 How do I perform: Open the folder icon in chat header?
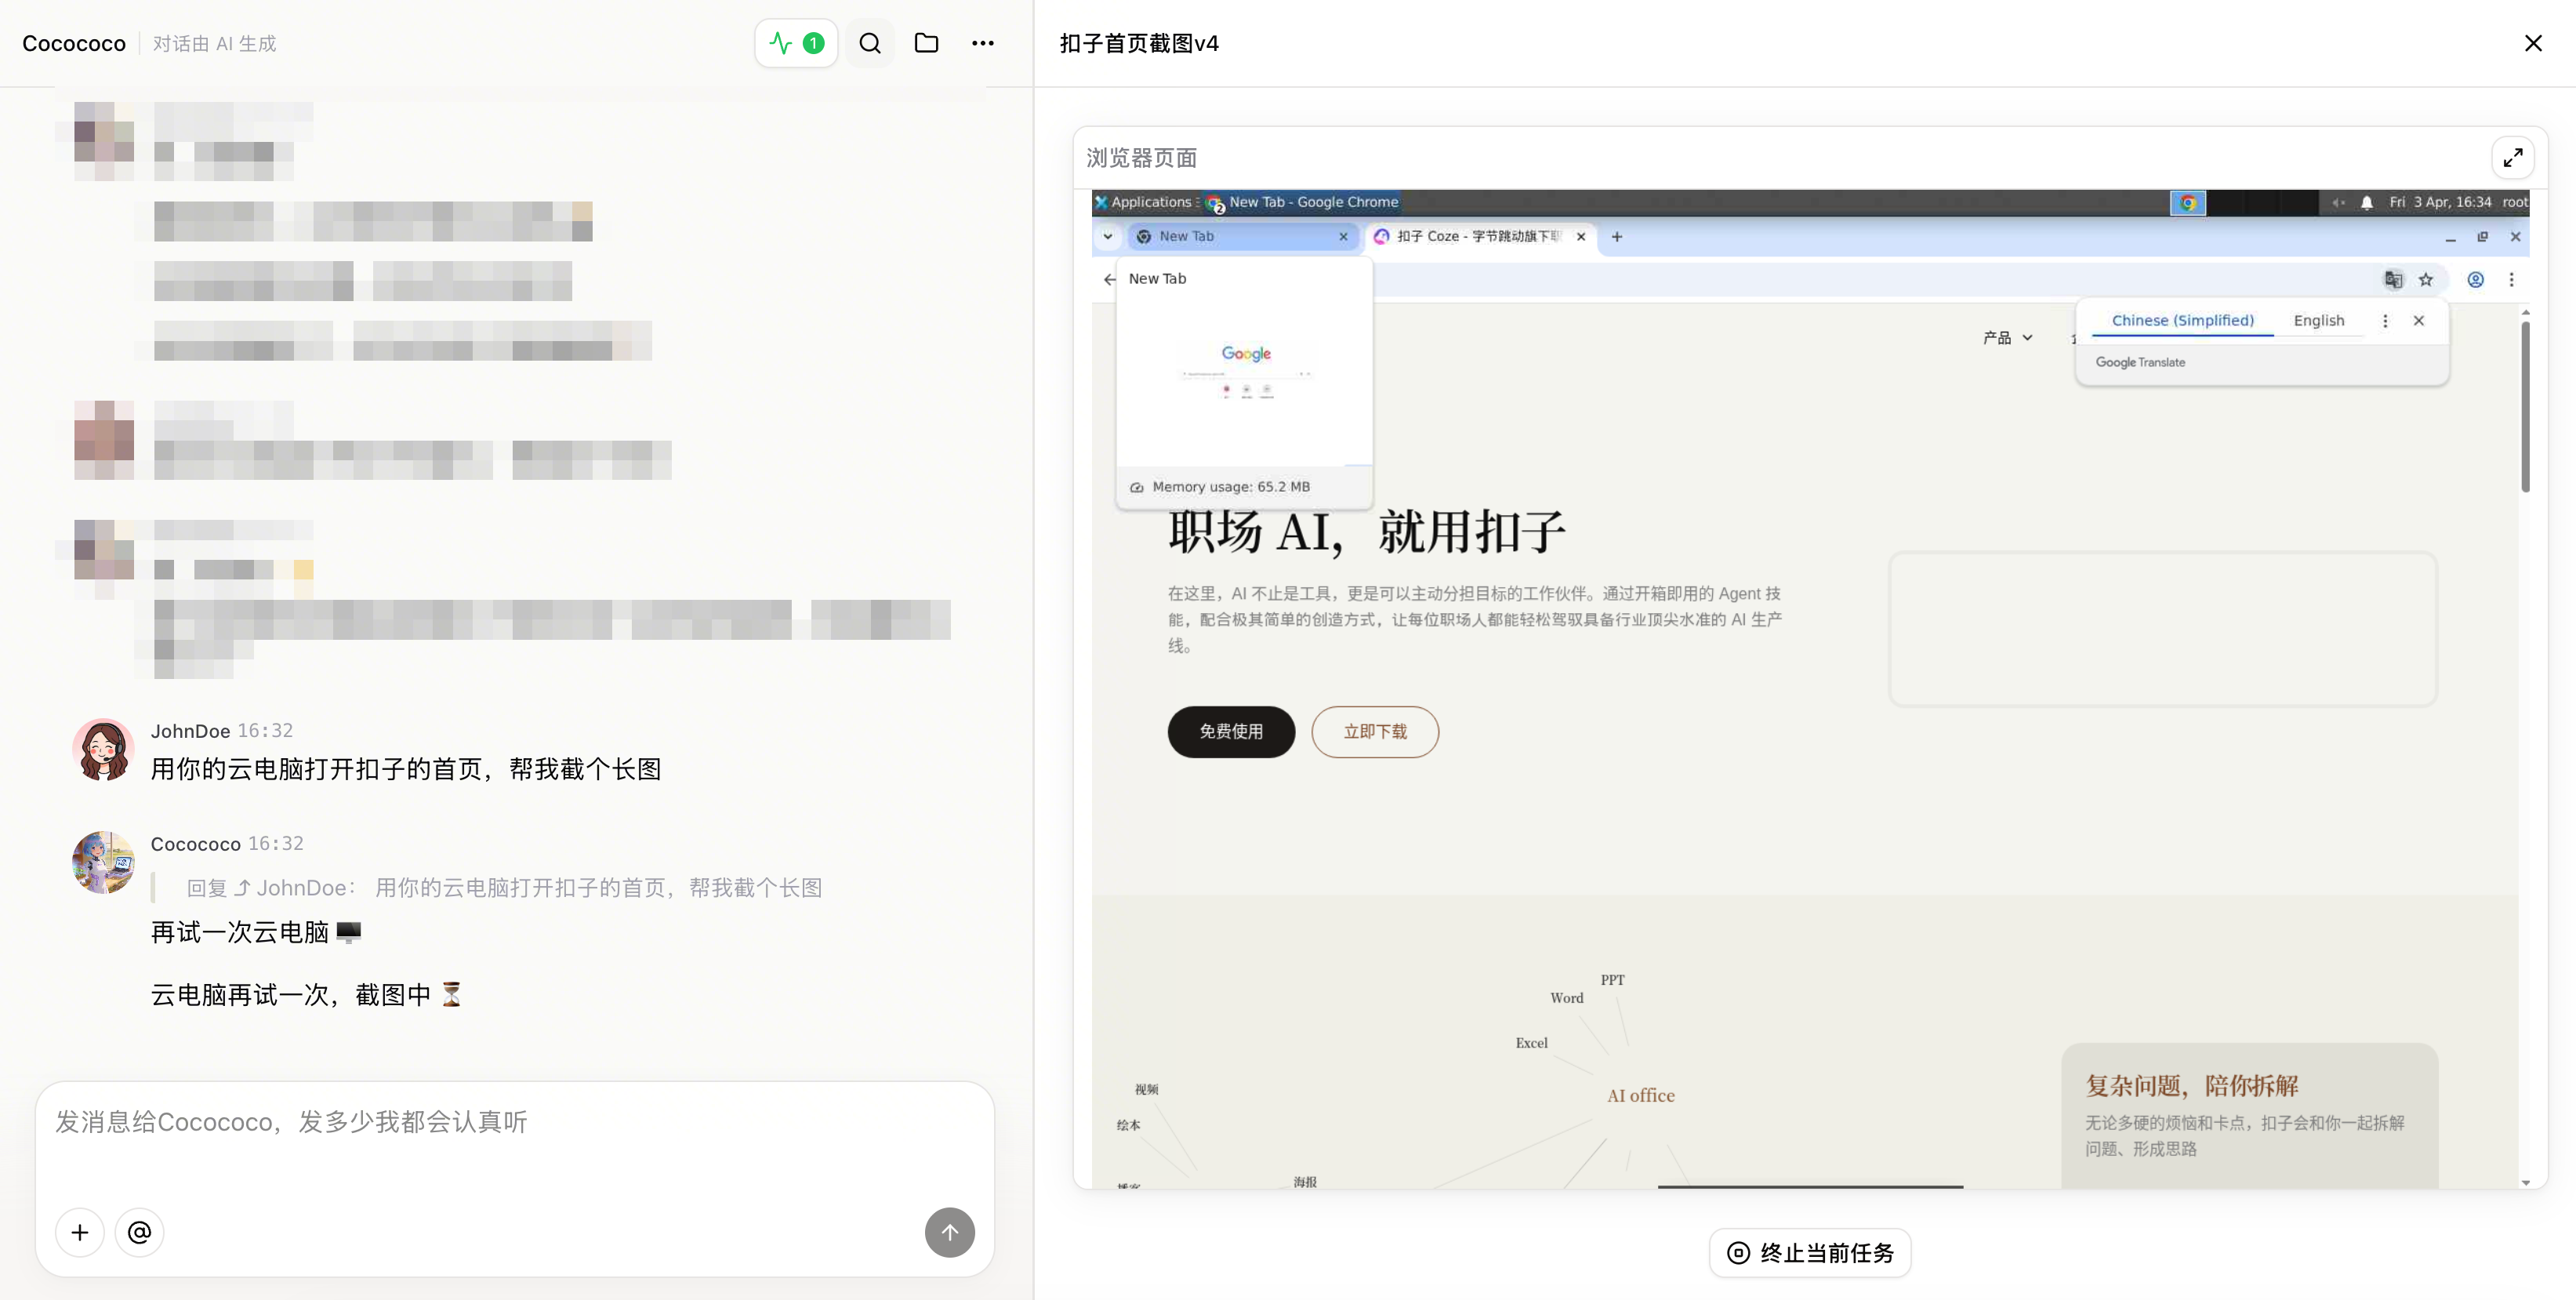[927, 43]
